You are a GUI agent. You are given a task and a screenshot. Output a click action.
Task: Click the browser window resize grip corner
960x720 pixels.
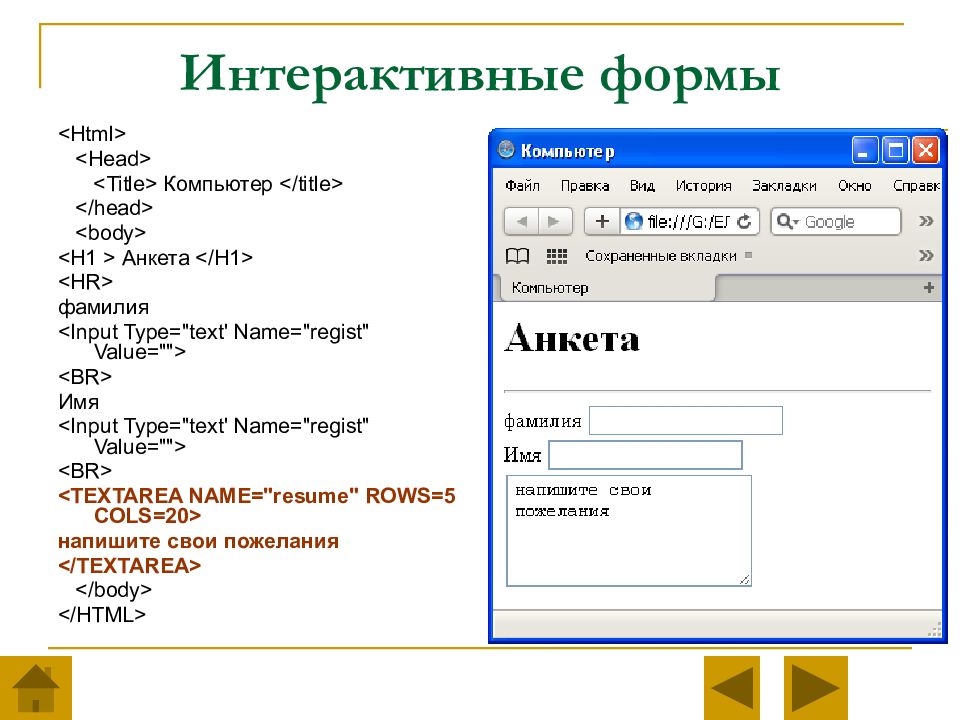coord(935,630)
